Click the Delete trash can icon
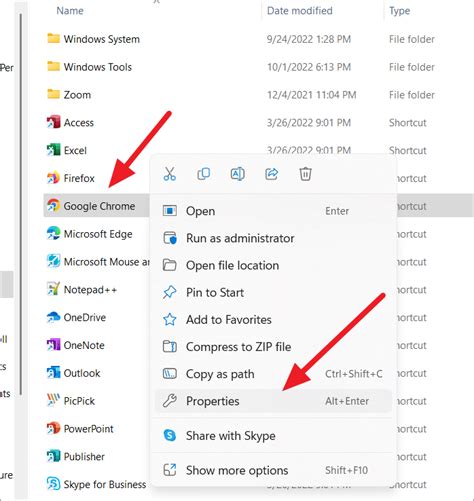474x501 pixels. pos(305,174)
